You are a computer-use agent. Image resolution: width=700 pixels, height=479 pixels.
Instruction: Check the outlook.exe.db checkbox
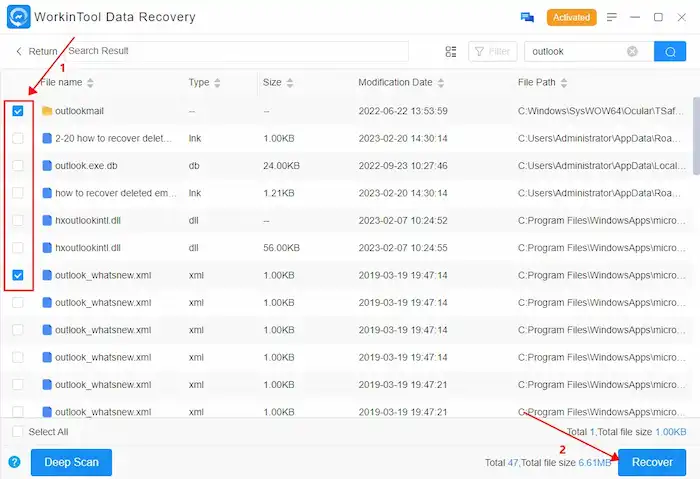coord(18,166)
